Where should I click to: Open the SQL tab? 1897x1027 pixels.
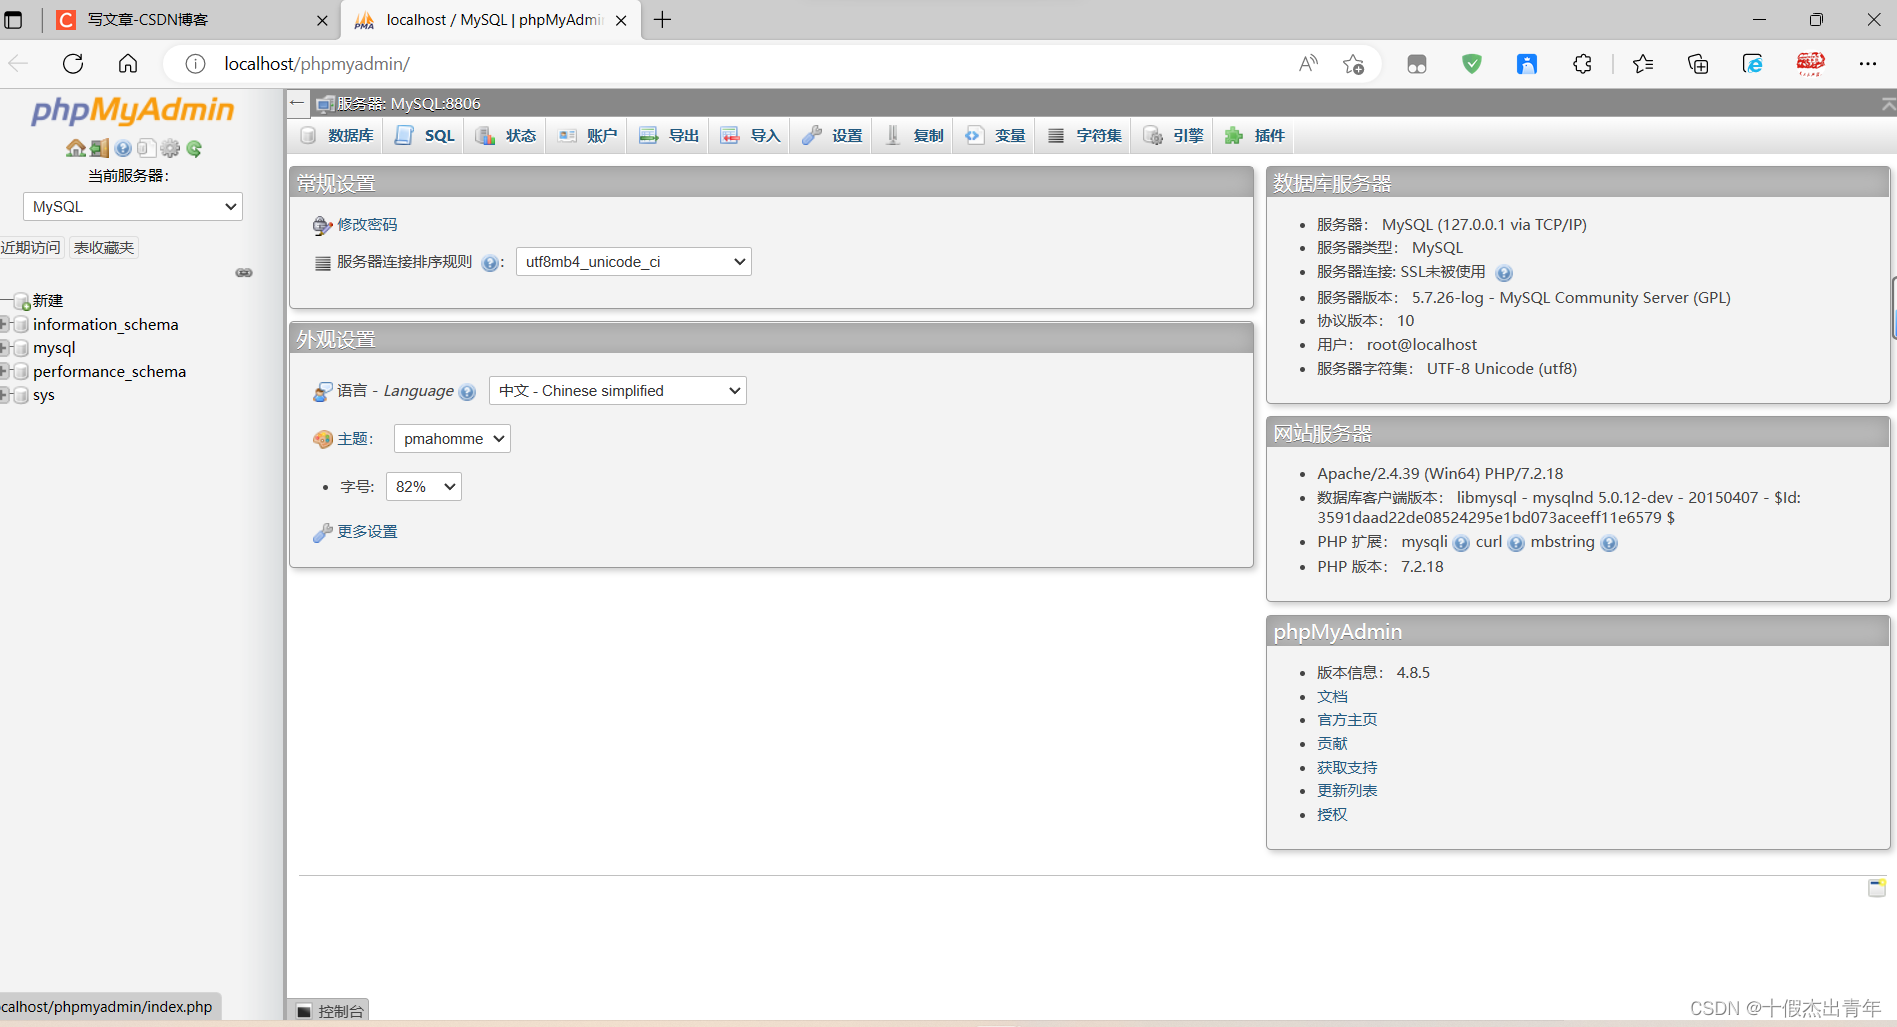click(x=424, y=136)
